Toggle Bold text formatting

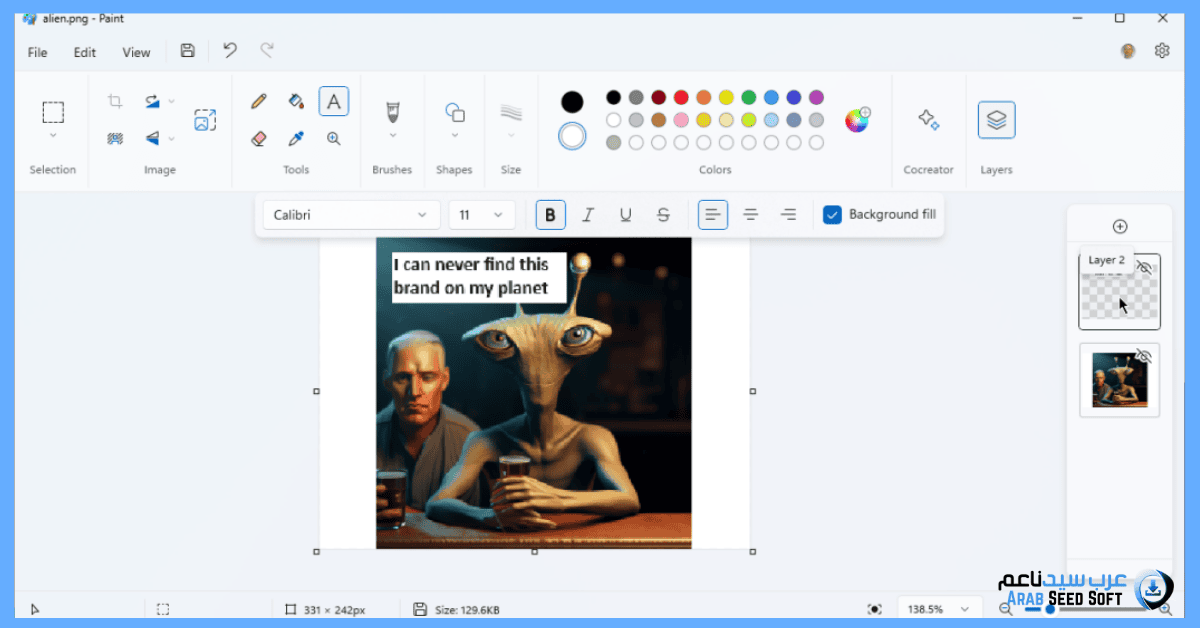(550, 215)
